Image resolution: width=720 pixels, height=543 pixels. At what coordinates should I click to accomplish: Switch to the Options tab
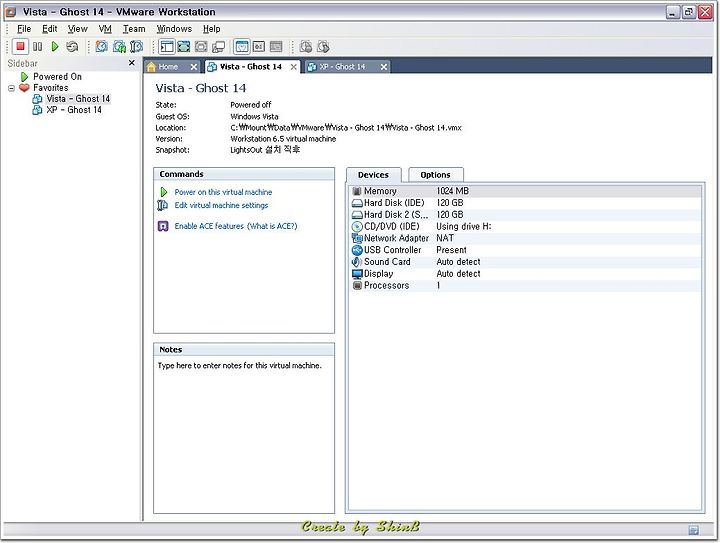(x=435, y=175)
